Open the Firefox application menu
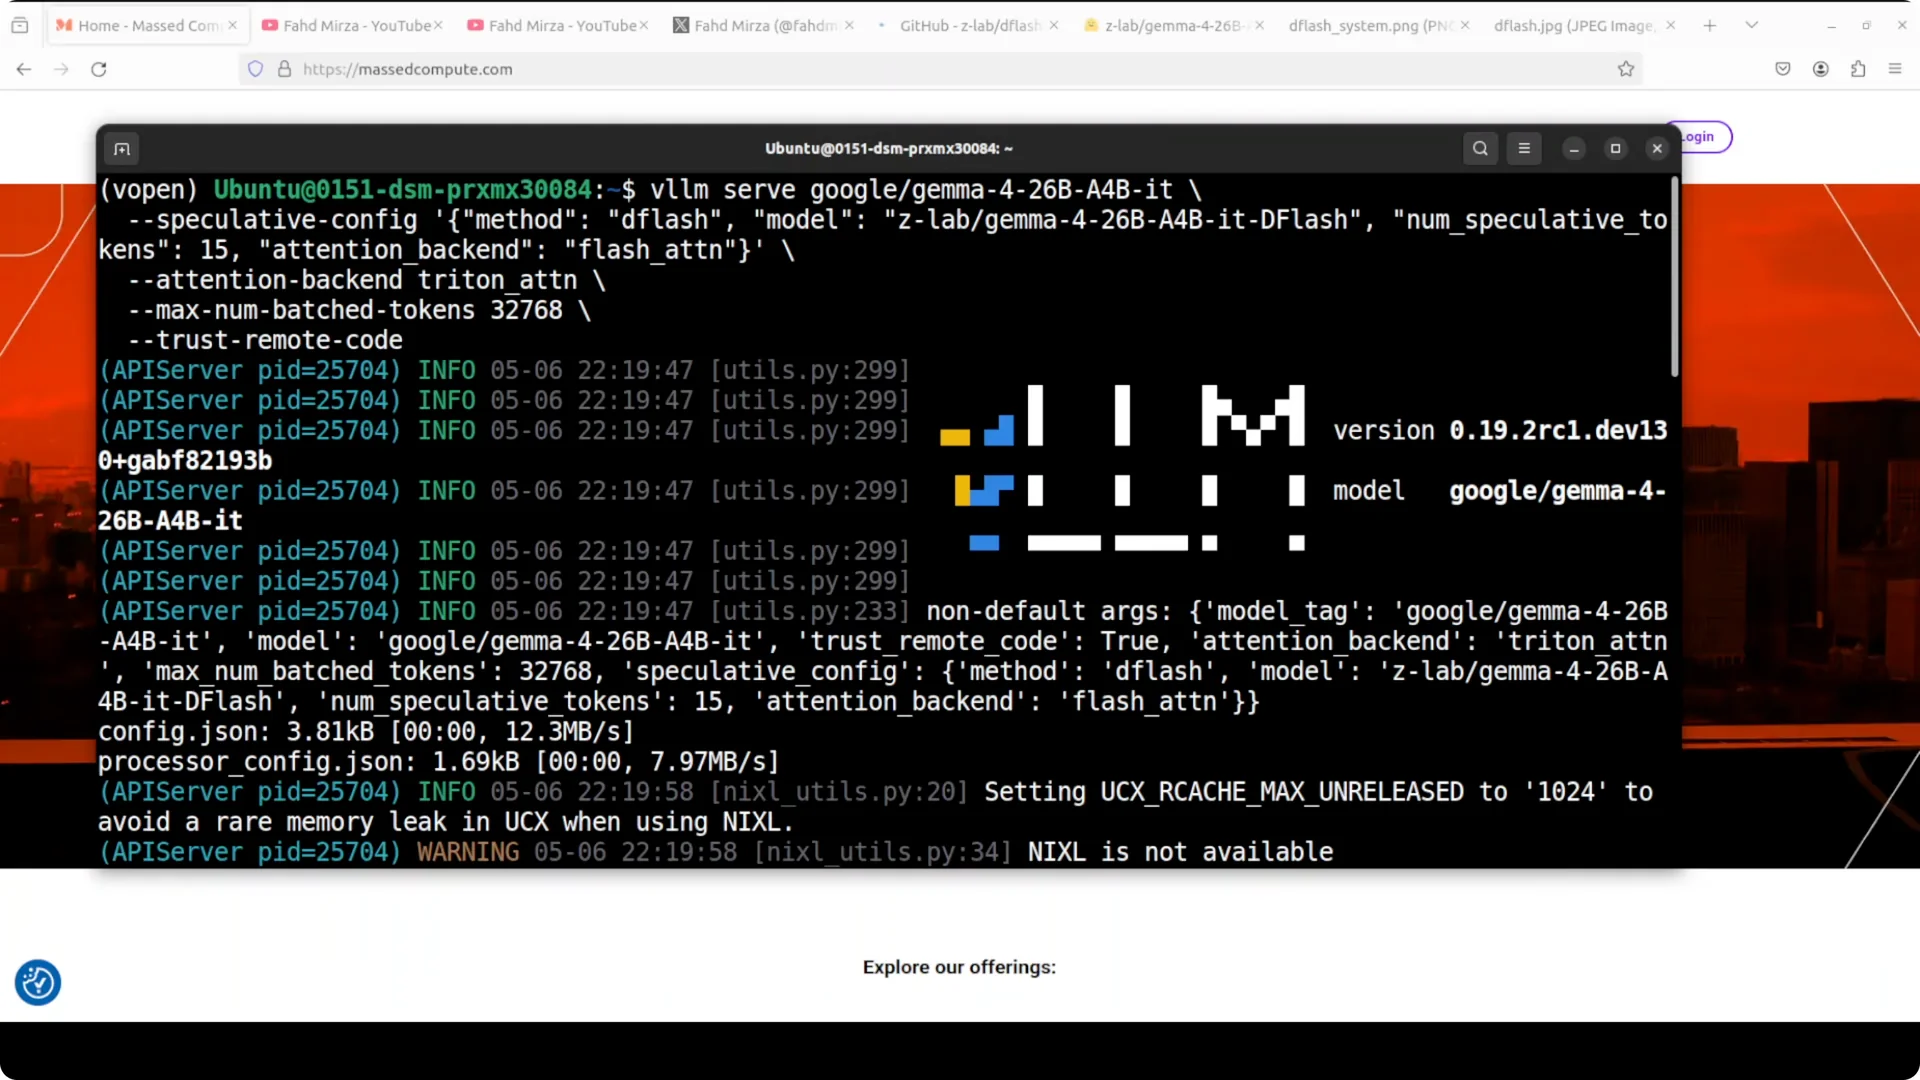This screenshot has width=1920, height=1080. (x=1895, y=69)
